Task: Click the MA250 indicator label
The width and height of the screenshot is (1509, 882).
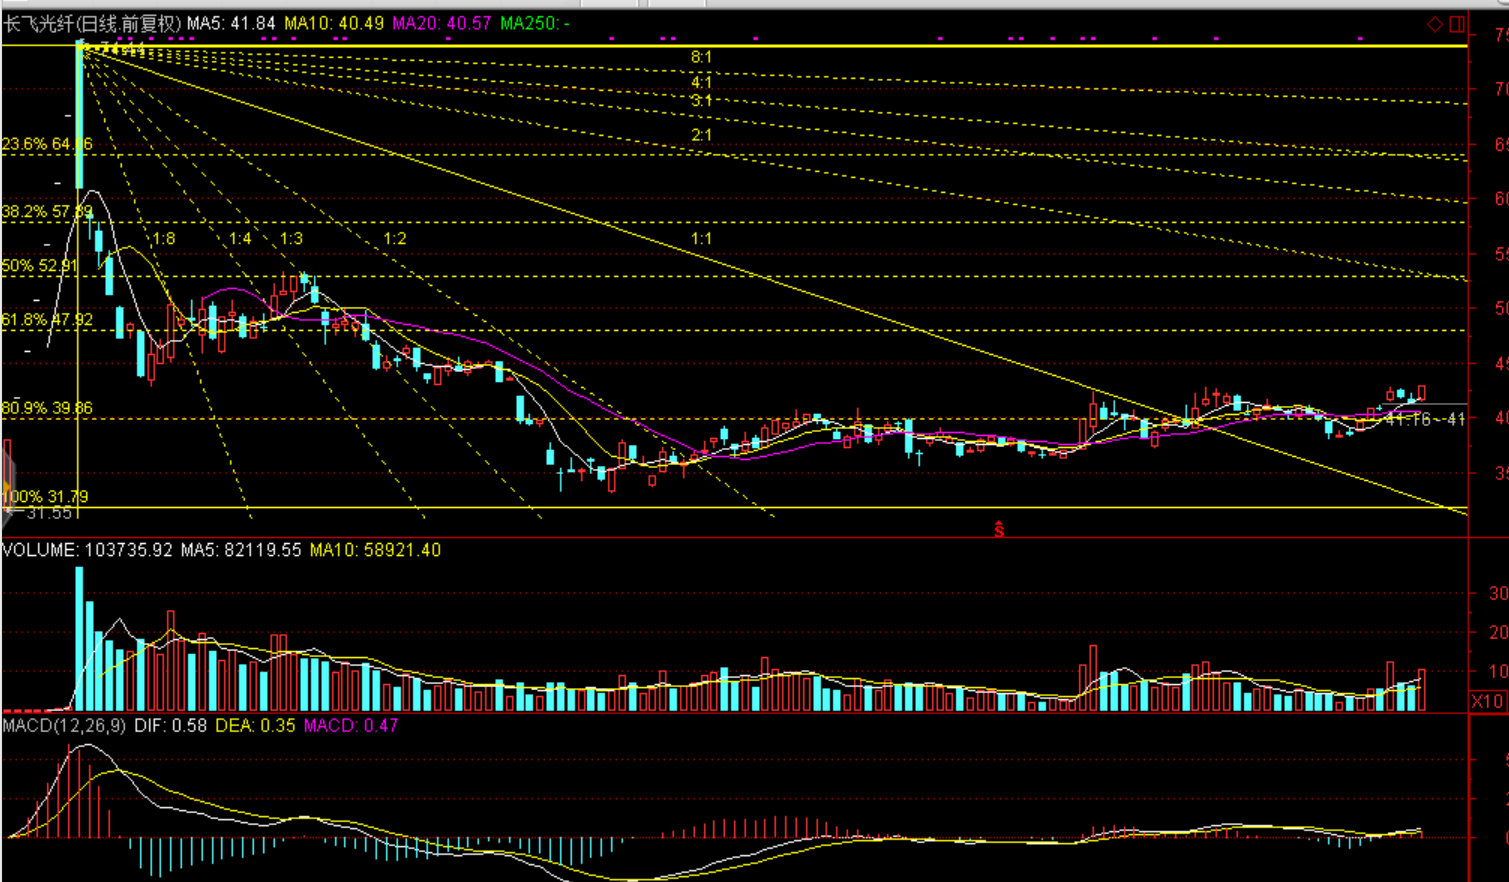Action: tap(535, 23)
